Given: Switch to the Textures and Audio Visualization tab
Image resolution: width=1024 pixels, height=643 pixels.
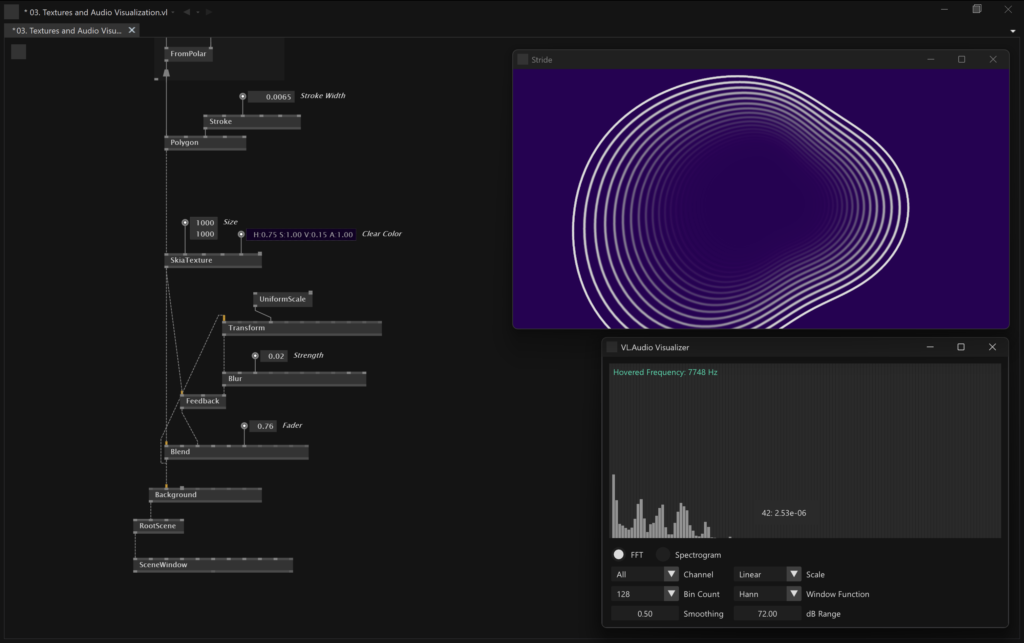Looking at the screenshot, I should [66, 31].
